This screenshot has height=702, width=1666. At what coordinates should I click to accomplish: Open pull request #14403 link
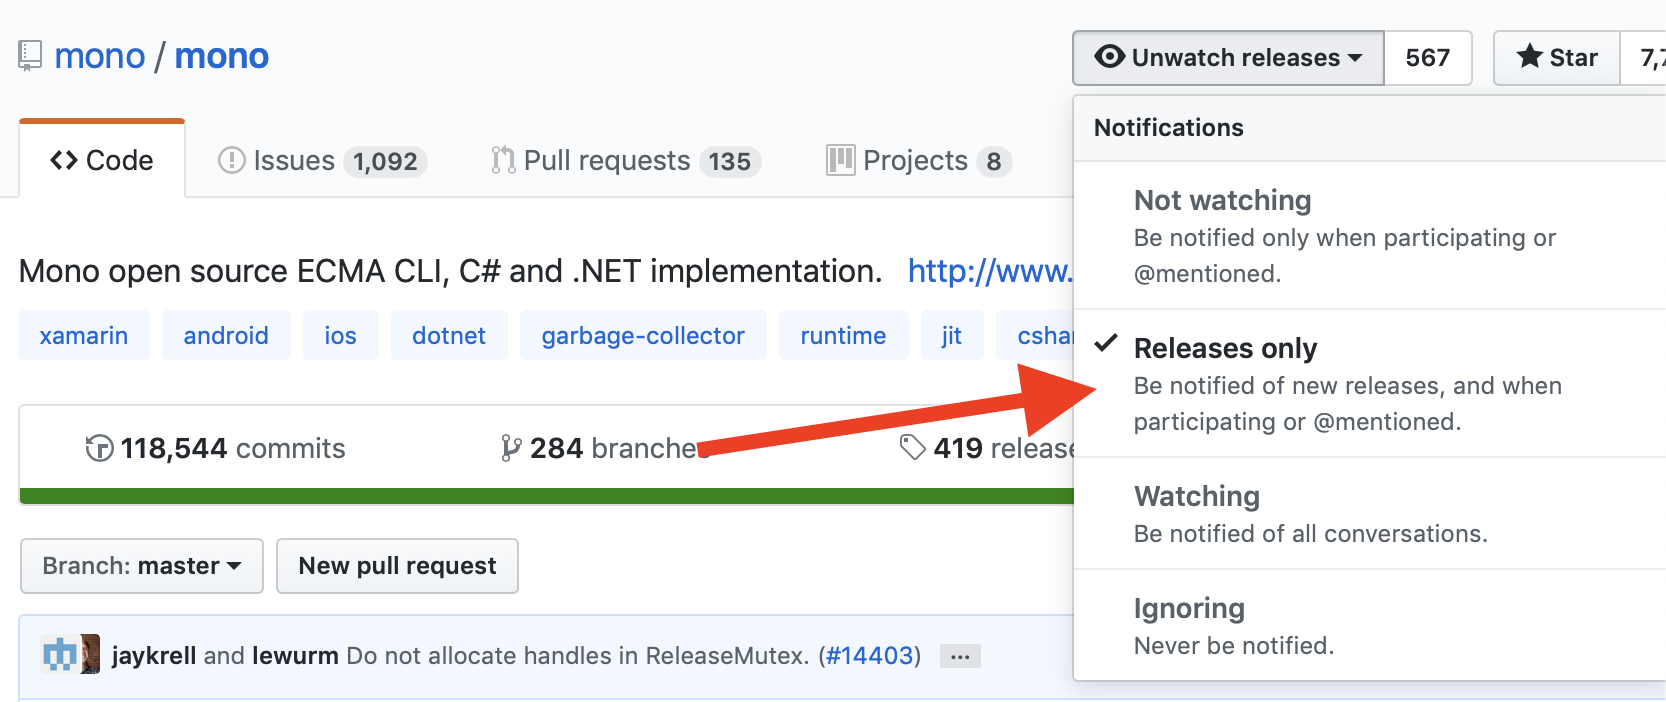point(872,656)
